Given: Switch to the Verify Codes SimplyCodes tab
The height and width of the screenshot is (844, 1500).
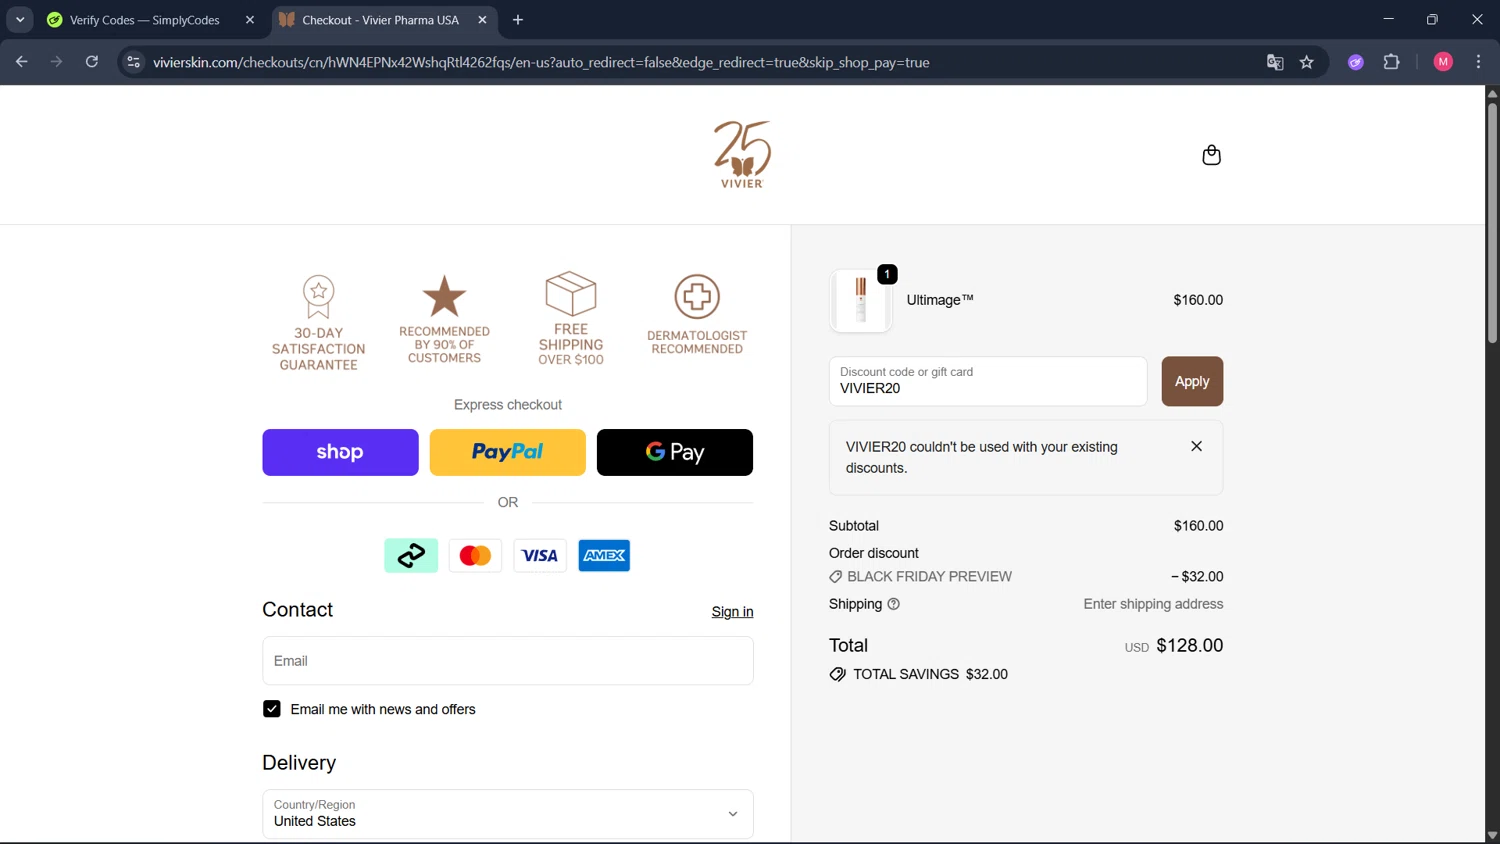Looking at the screenshot, I should click(x=145, y=20).
